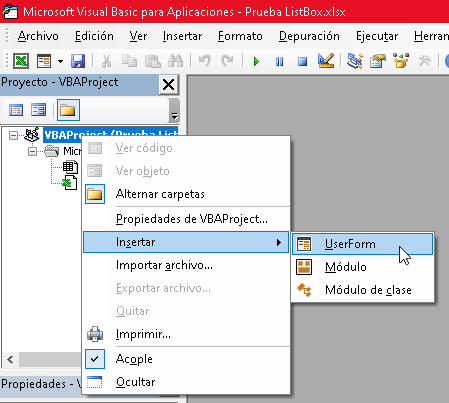
Task: Open the Properties Window toolbar icon
Action: [x=378, y=61]
